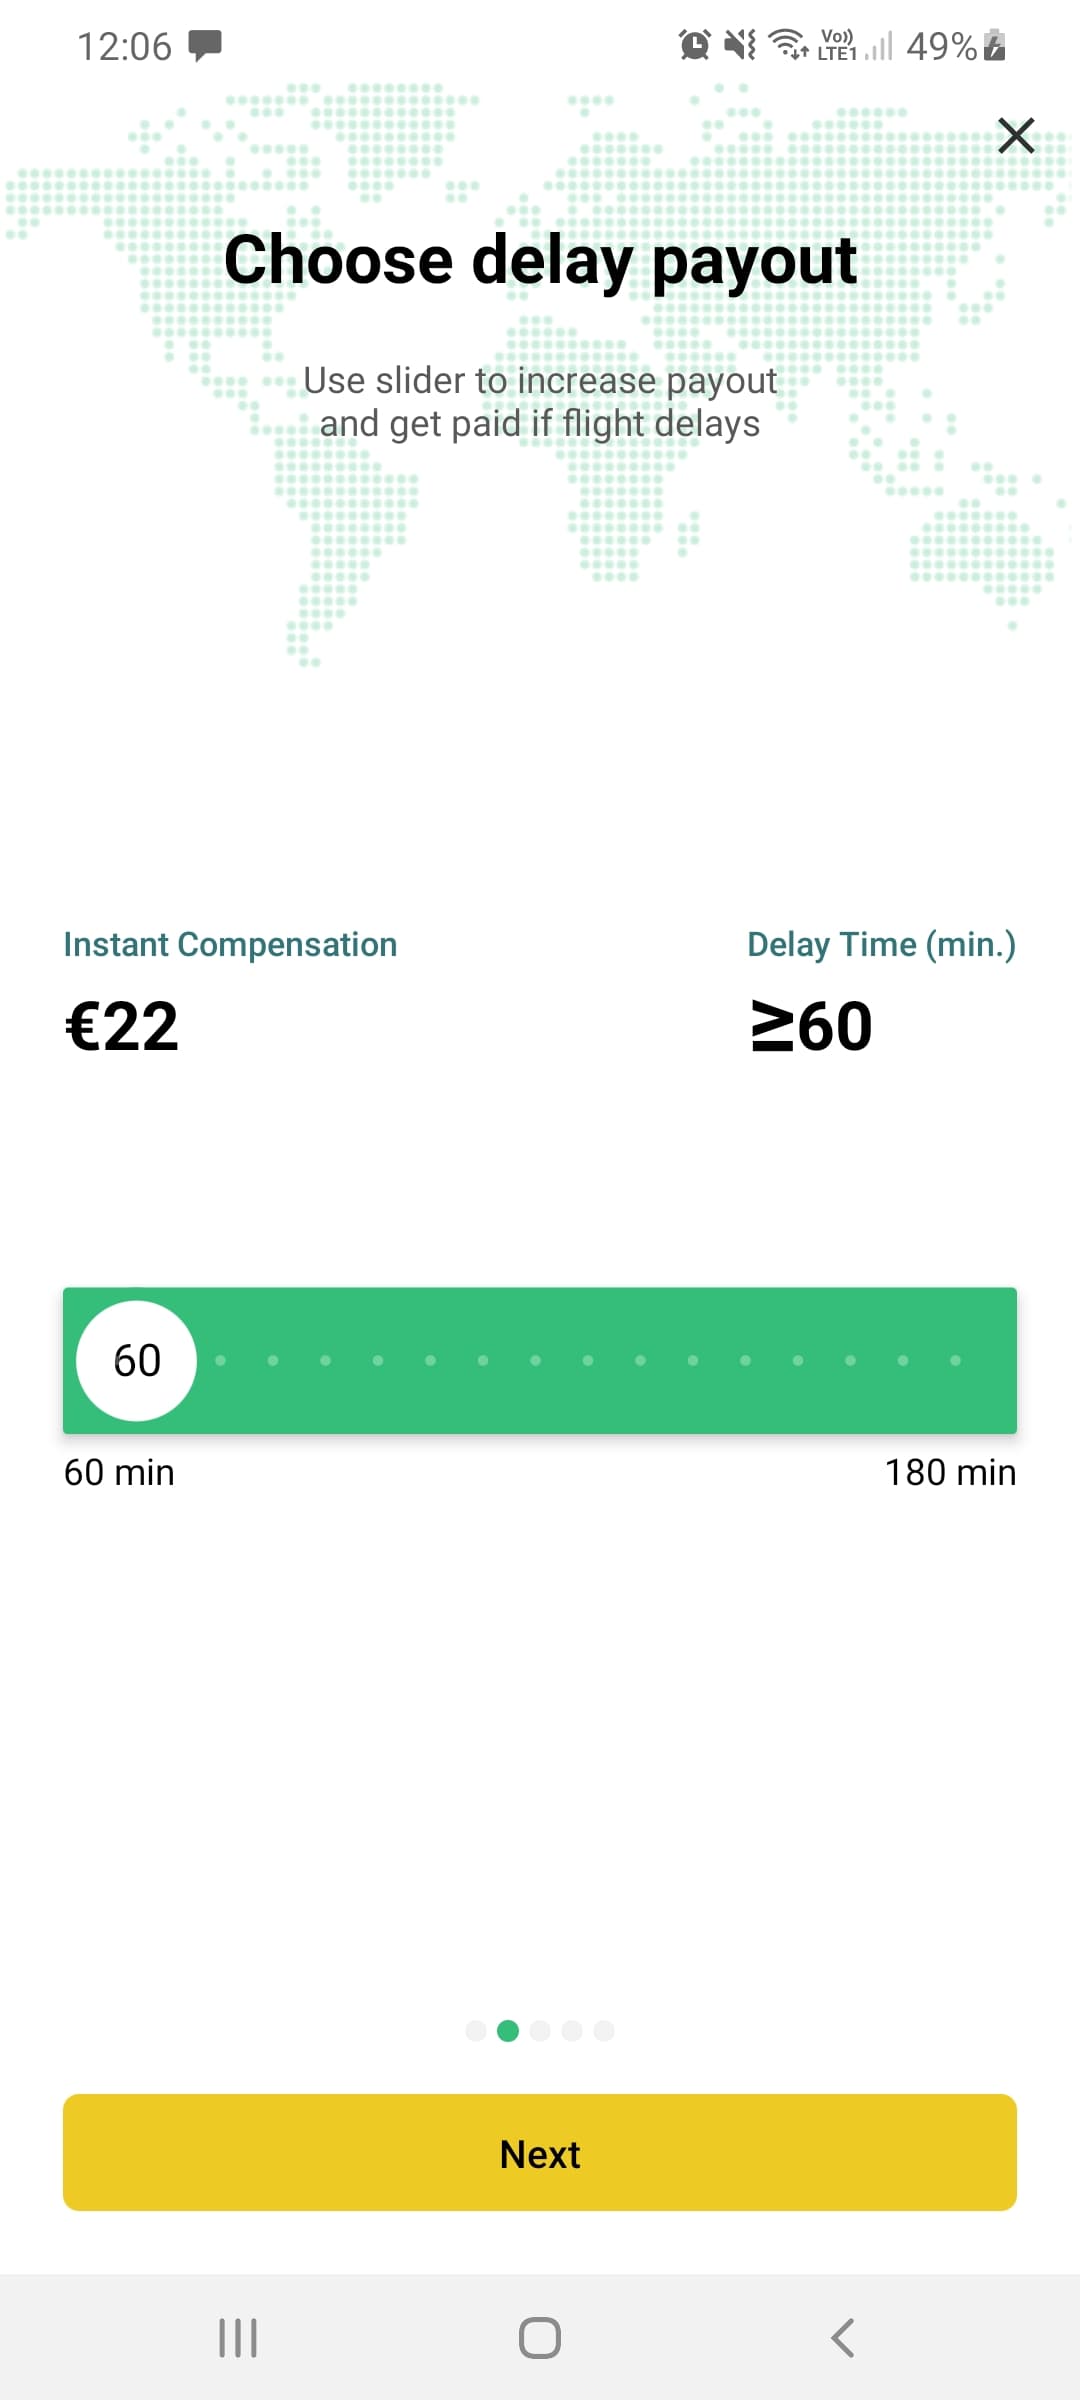Click the slider dot nearest the handle

pyautogui.click(x=221, y=1360)
